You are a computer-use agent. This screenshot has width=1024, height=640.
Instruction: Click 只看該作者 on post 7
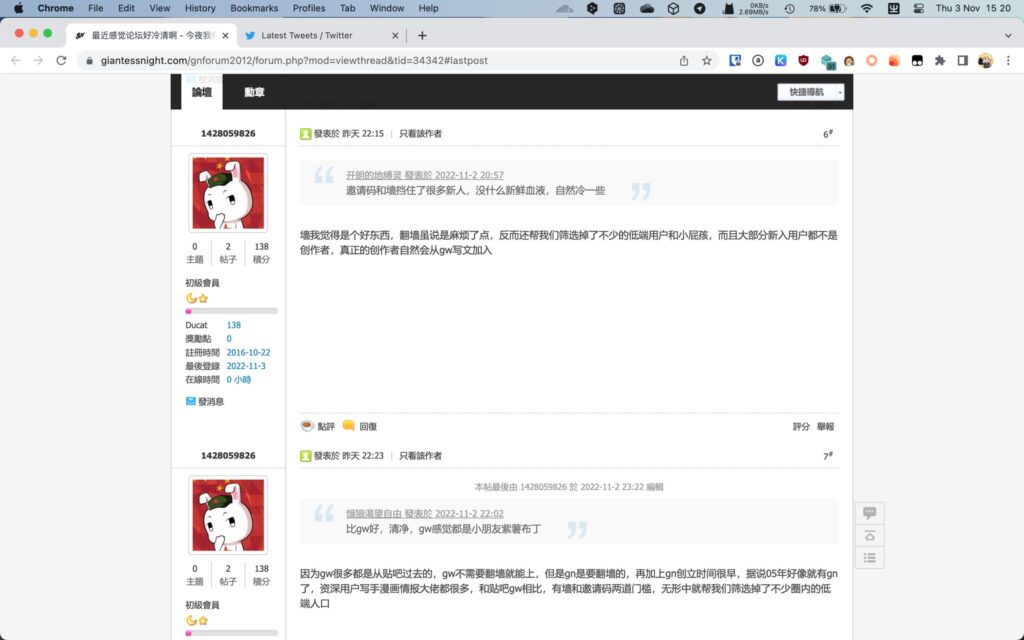pyautogui.click(x=420, y=455)
